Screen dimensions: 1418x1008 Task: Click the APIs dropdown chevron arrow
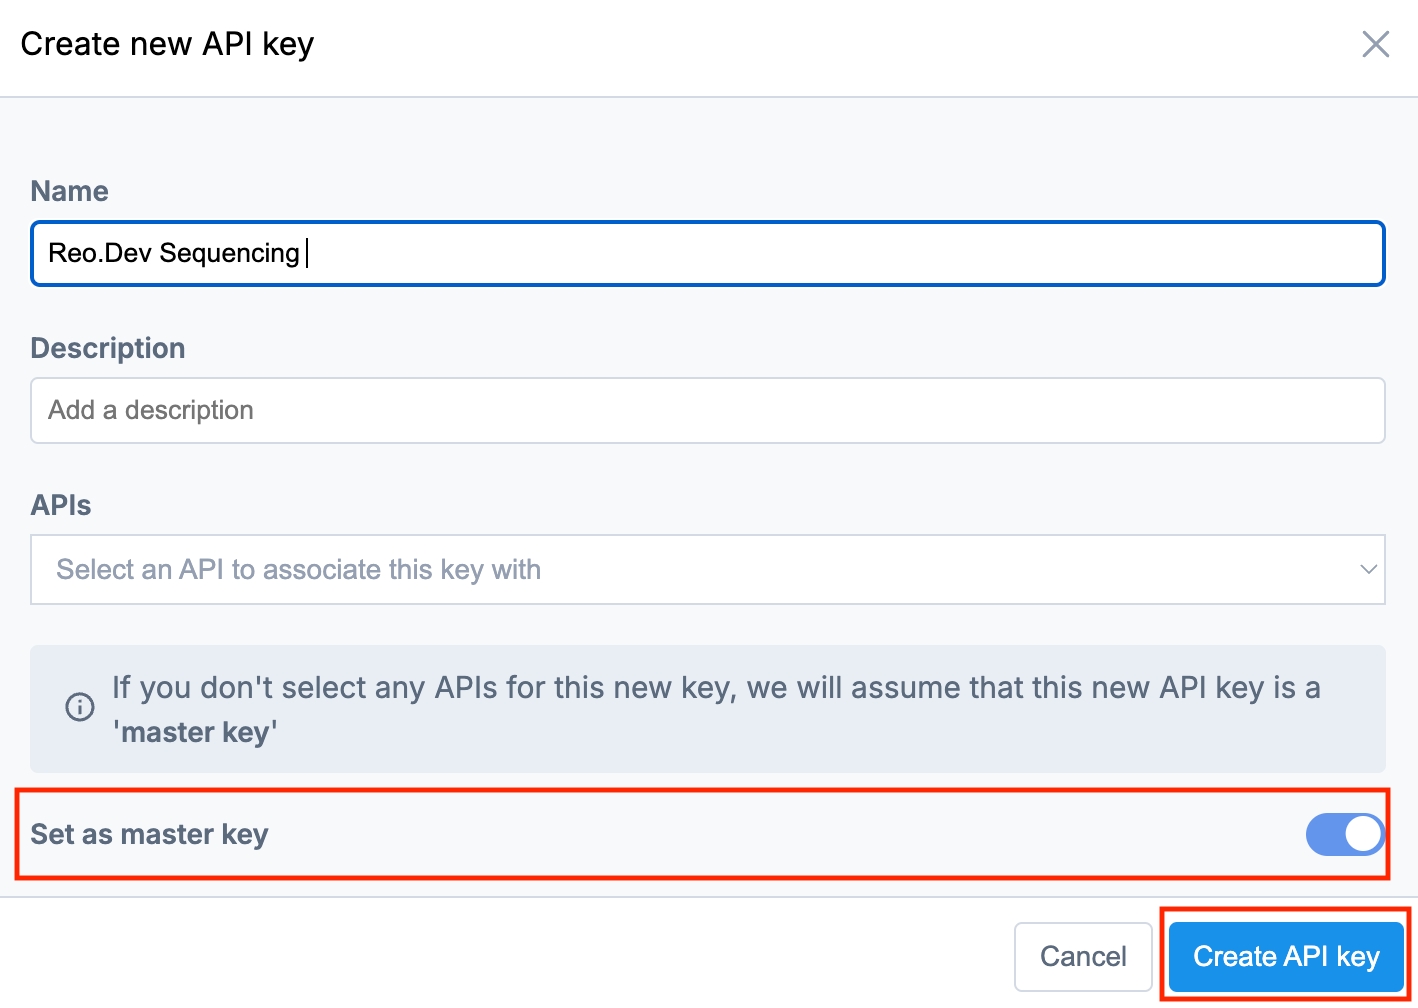(1368, 569)
